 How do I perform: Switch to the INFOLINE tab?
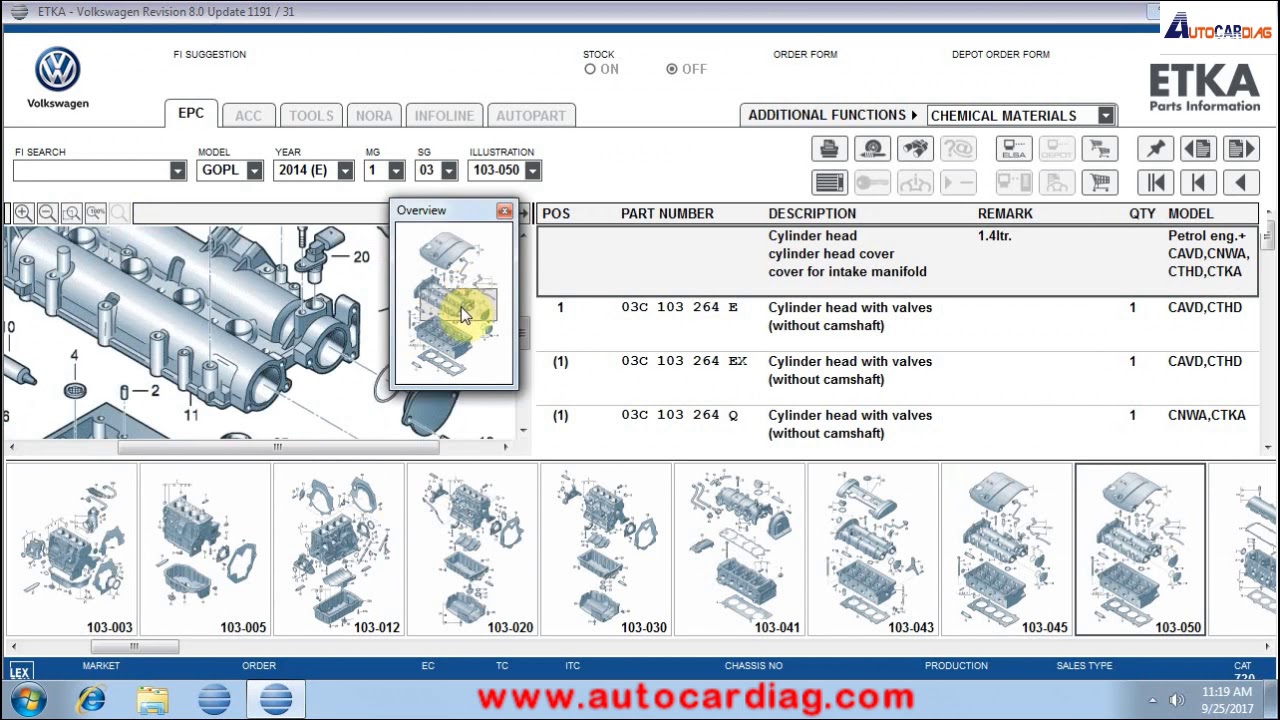444,116
